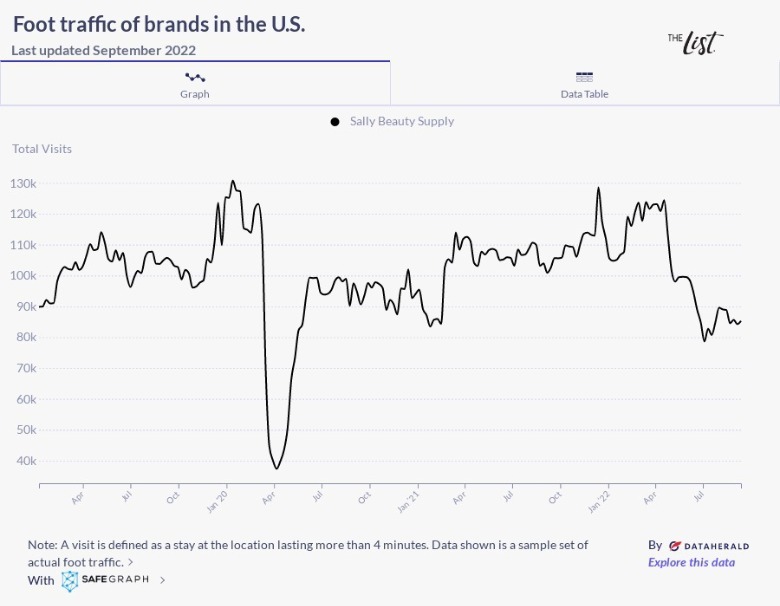Open the Data Table tab label
This screenshot has width=780, height=606.
point(585,94)
